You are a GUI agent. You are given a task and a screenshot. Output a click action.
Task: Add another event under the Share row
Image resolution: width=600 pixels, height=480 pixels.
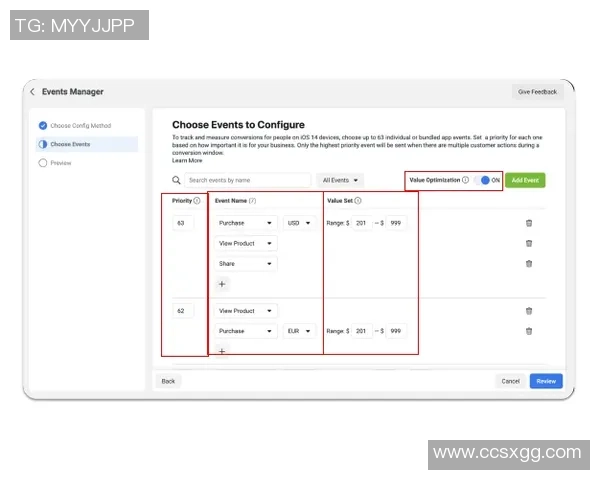coord(222,284)
